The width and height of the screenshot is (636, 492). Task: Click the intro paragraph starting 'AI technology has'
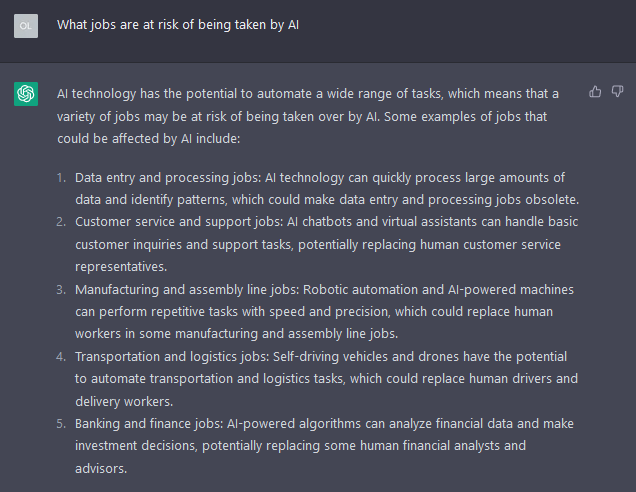(308, 116)
